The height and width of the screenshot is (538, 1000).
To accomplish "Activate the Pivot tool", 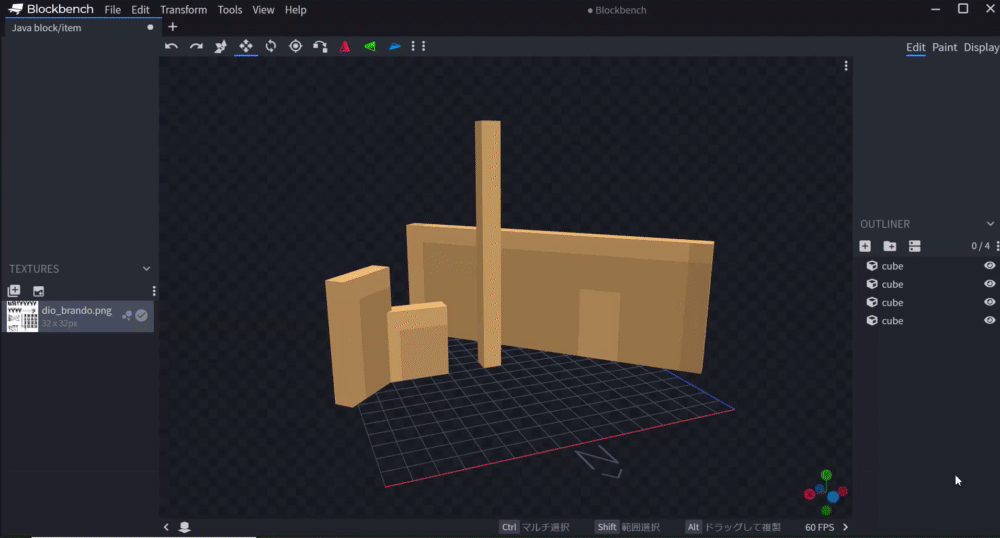I will coord(295,46).
